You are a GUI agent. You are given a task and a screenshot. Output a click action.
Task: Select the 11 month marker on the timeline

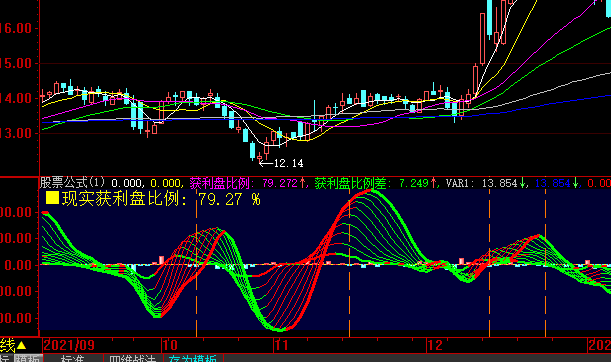click(282, 345)
